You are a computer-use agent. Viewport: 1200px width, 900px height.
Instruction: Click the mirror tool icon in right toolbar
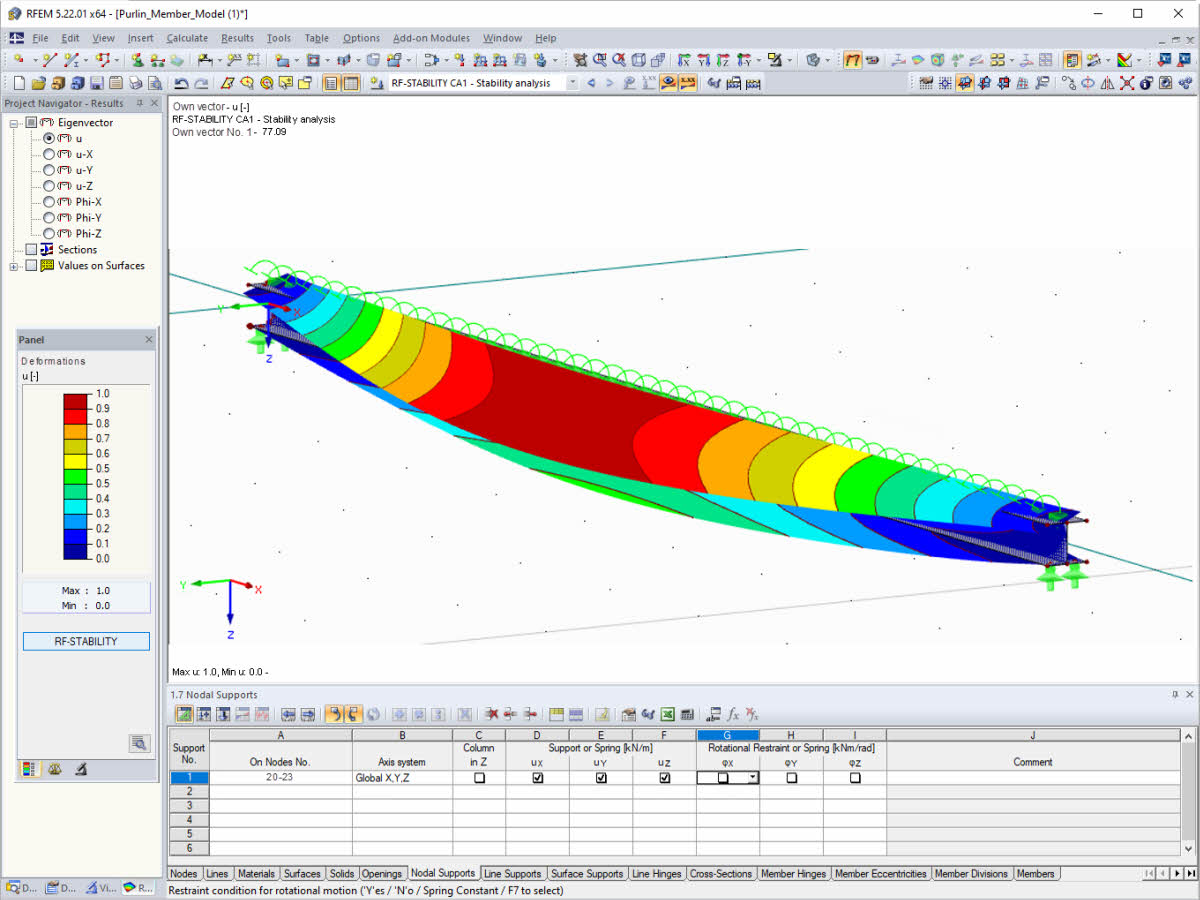pos(1107,83)
